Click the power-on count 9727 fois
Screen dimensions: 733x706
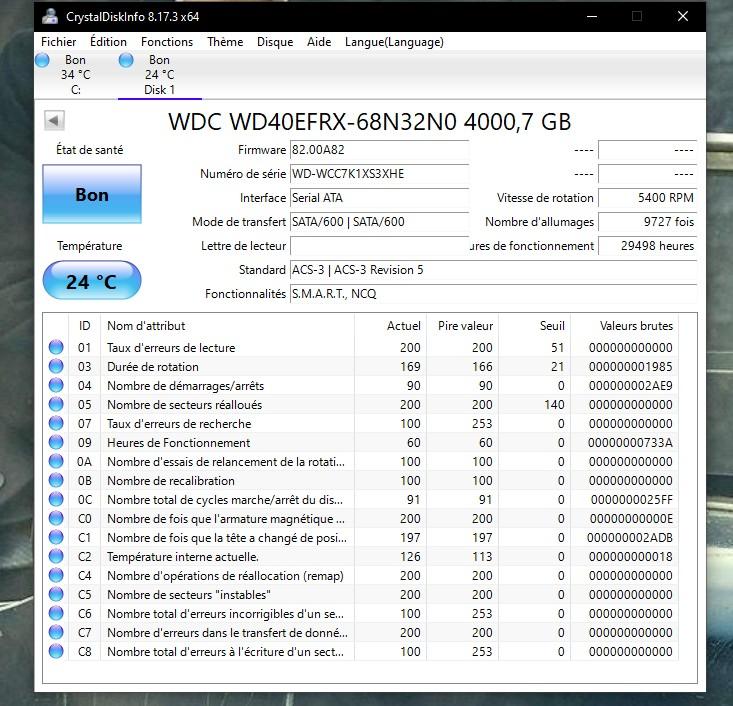pos(647,222)
